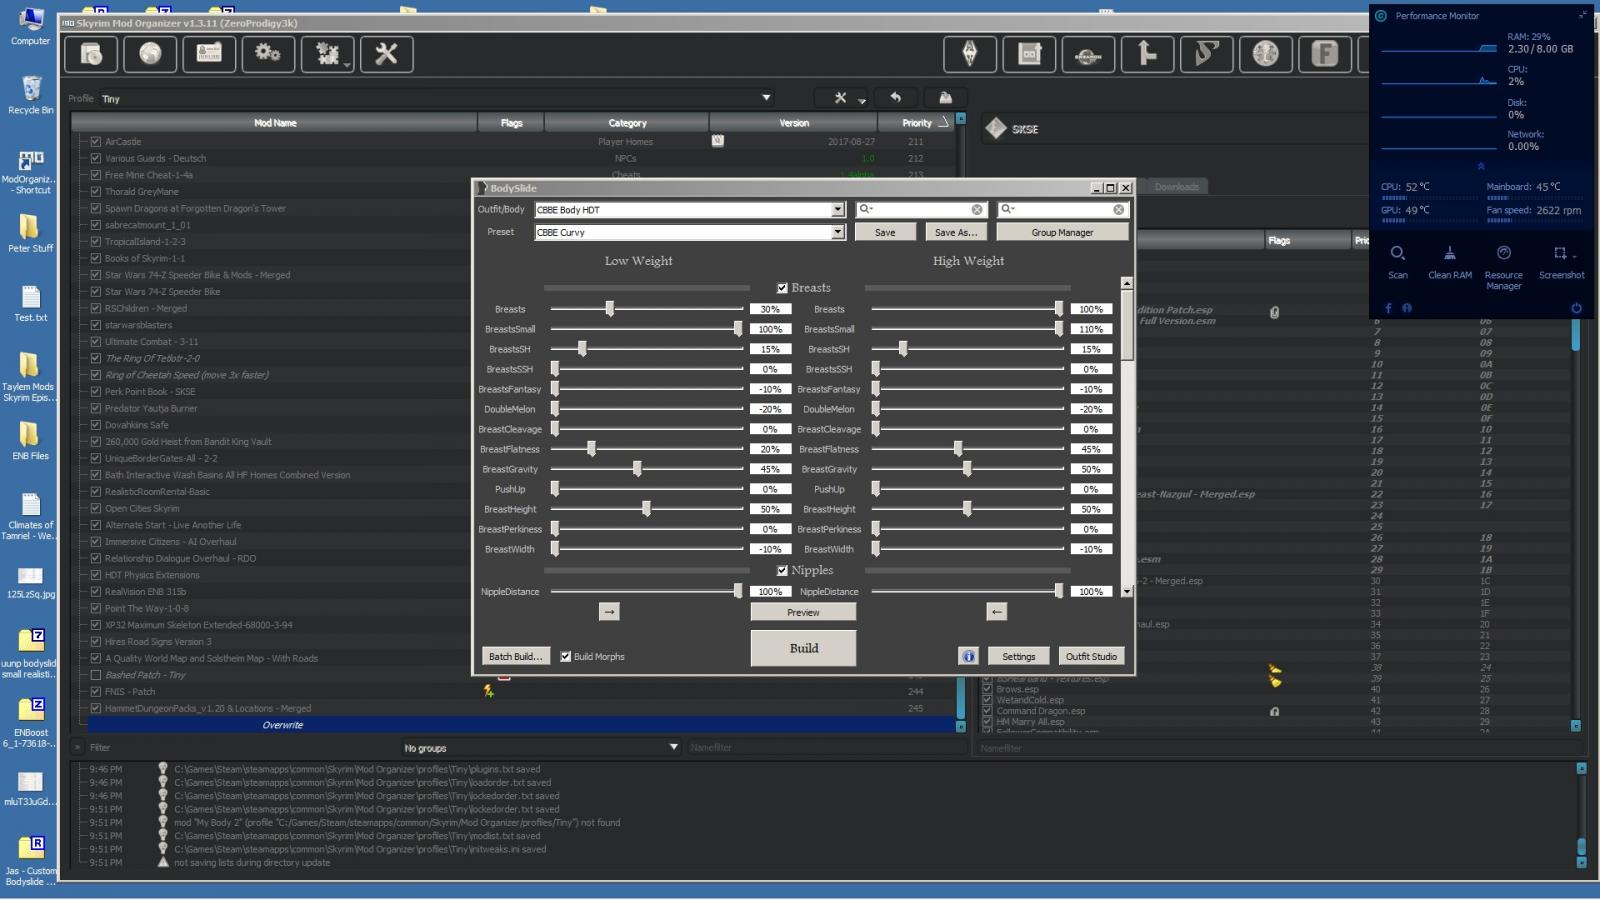Open the dropdown arrow beside the crossed-tools icon
The height and width of the screenshot is (900, 1600).
(861, 101)
